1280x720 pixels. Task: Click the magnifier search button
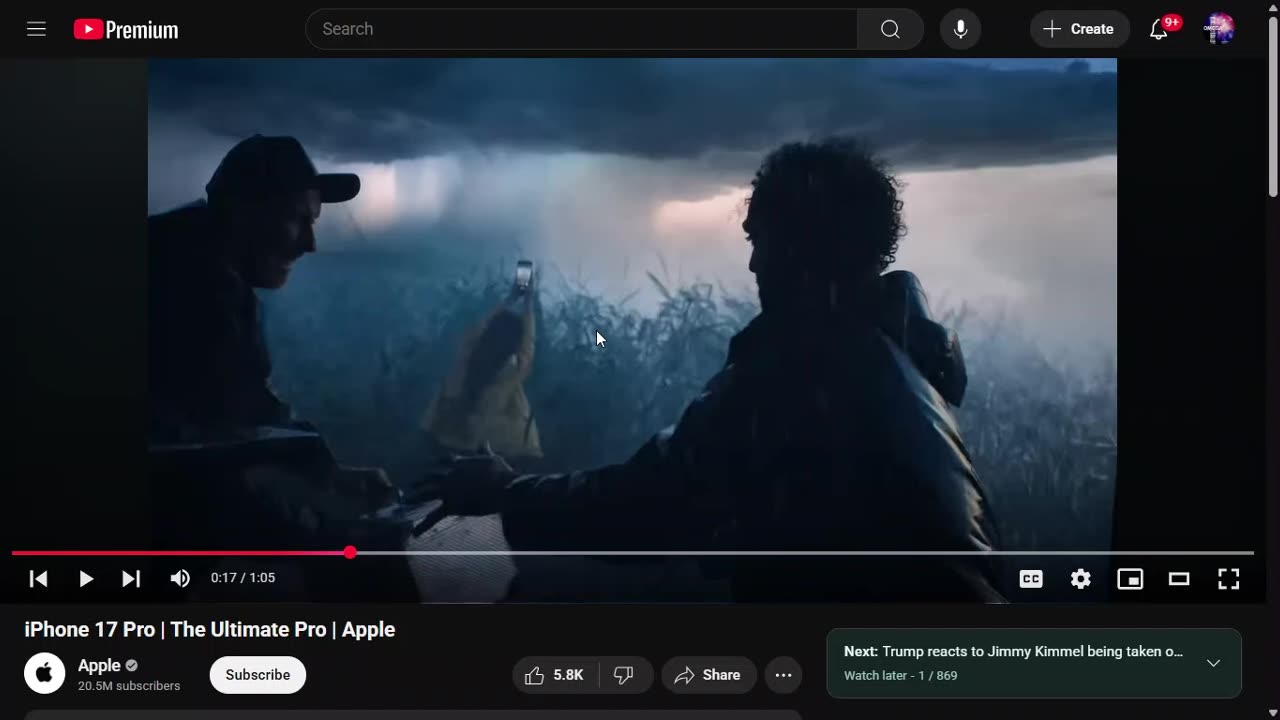(890, 29)
